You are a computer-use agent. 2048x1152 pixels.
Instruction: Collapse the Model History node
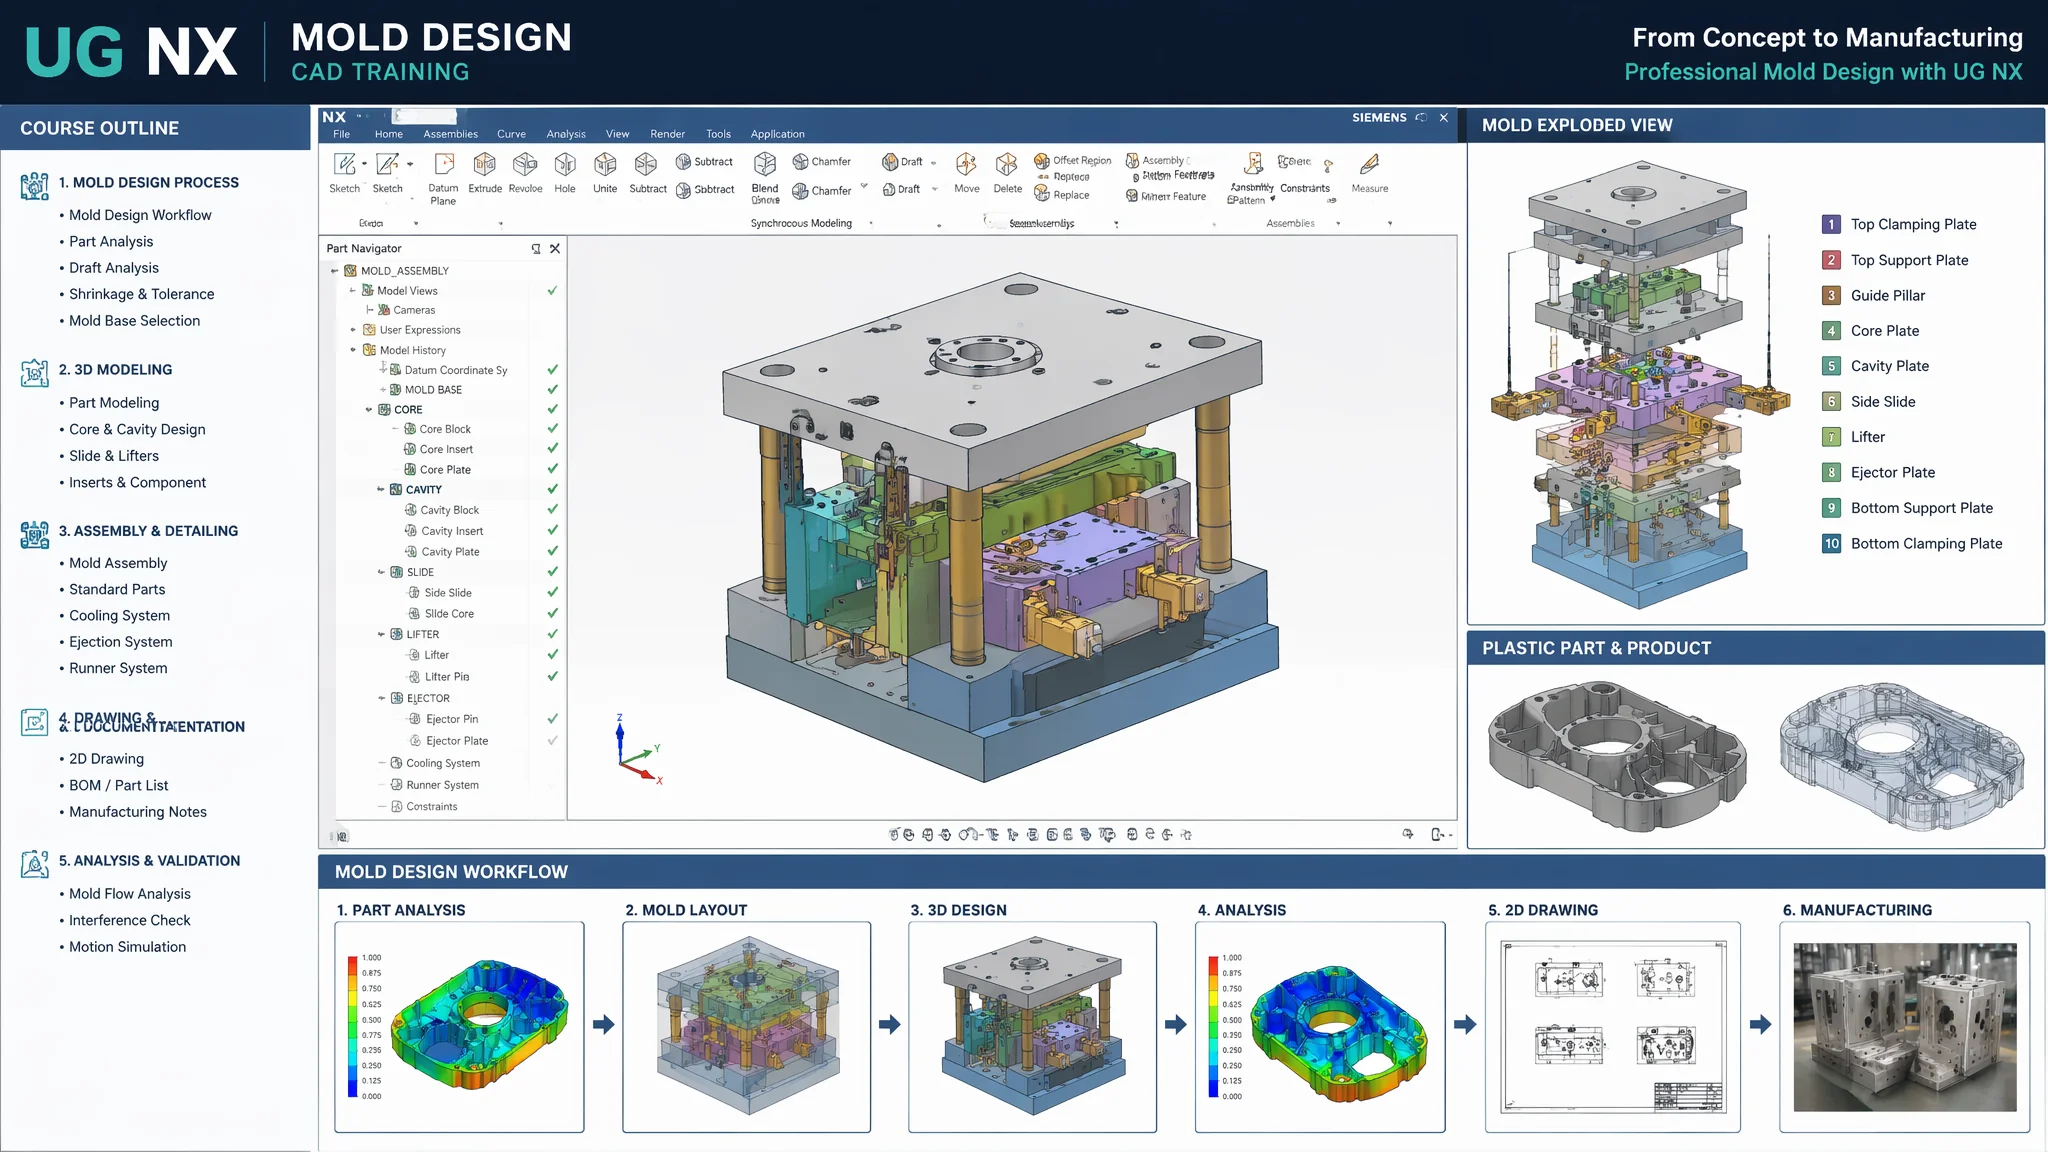(353, 350)
